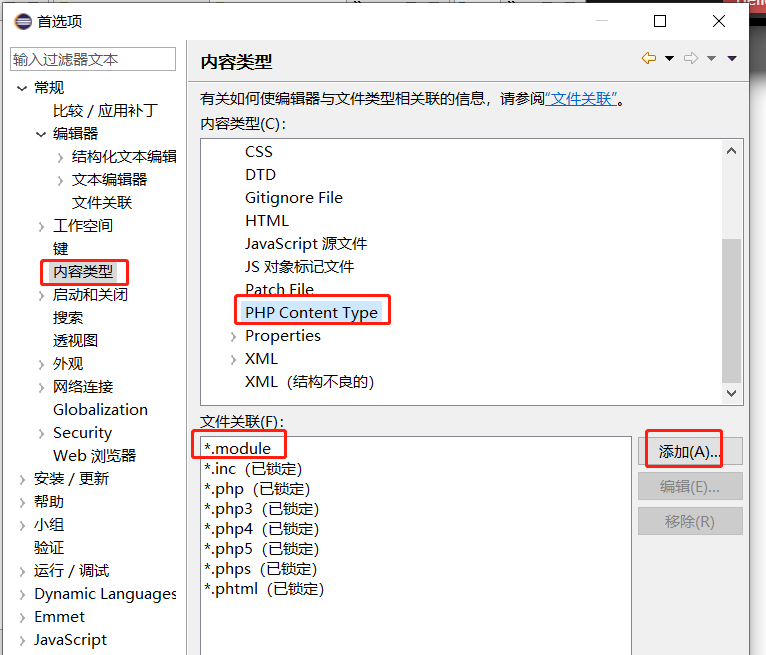Open the 文件关联 hyperlink
766x655 pixels.
click(581, 99)
